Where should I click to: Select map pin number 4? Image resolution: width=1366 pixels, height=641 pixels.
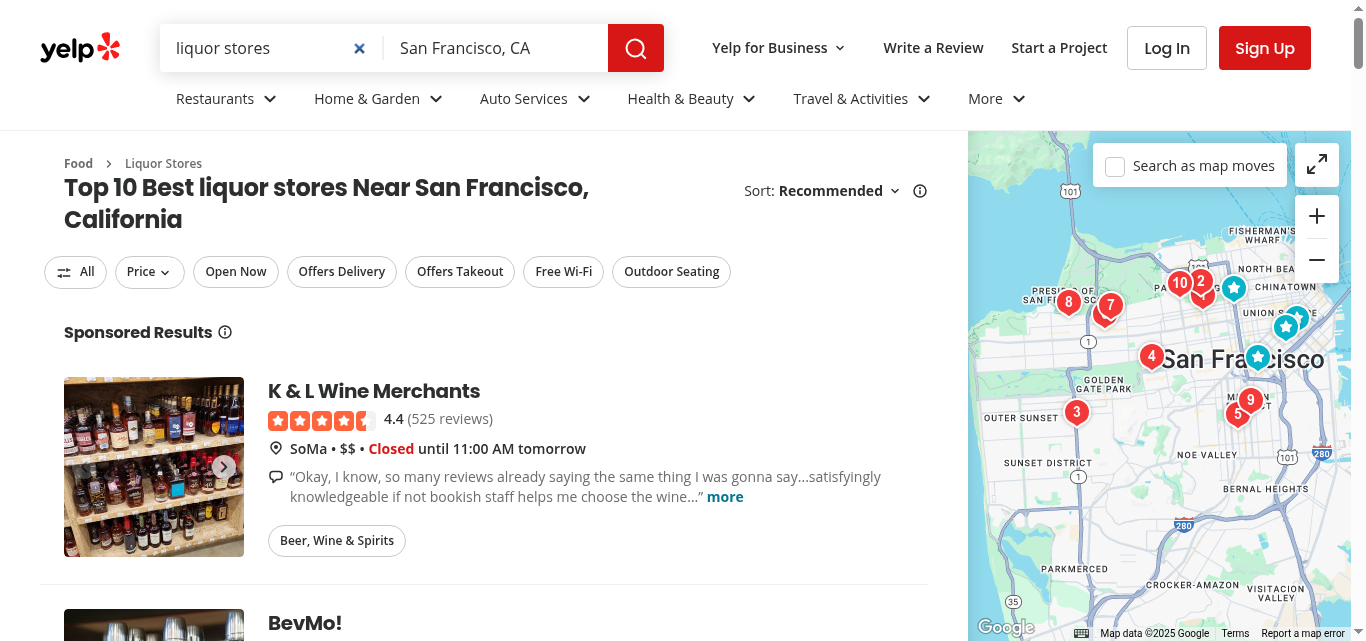tap(1152, 357)
